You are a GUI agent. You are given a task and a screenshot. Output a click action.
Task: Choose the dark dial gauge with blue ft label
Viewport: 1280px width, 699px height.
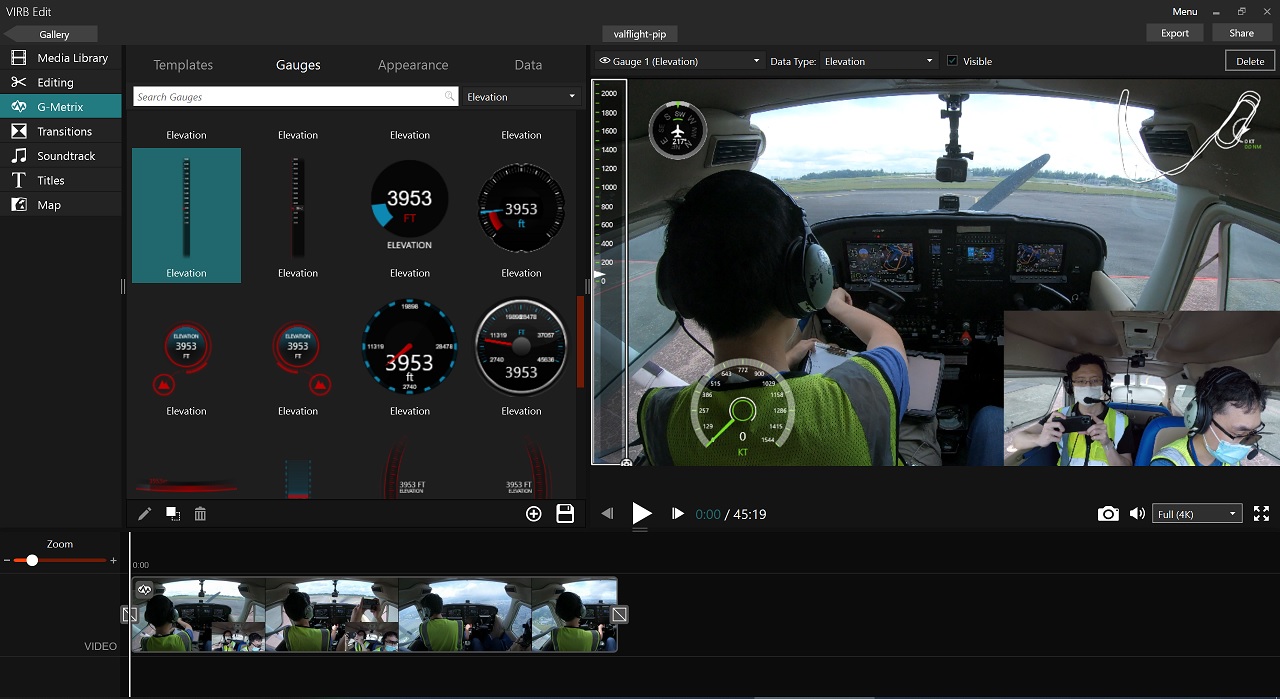point(521,208)
